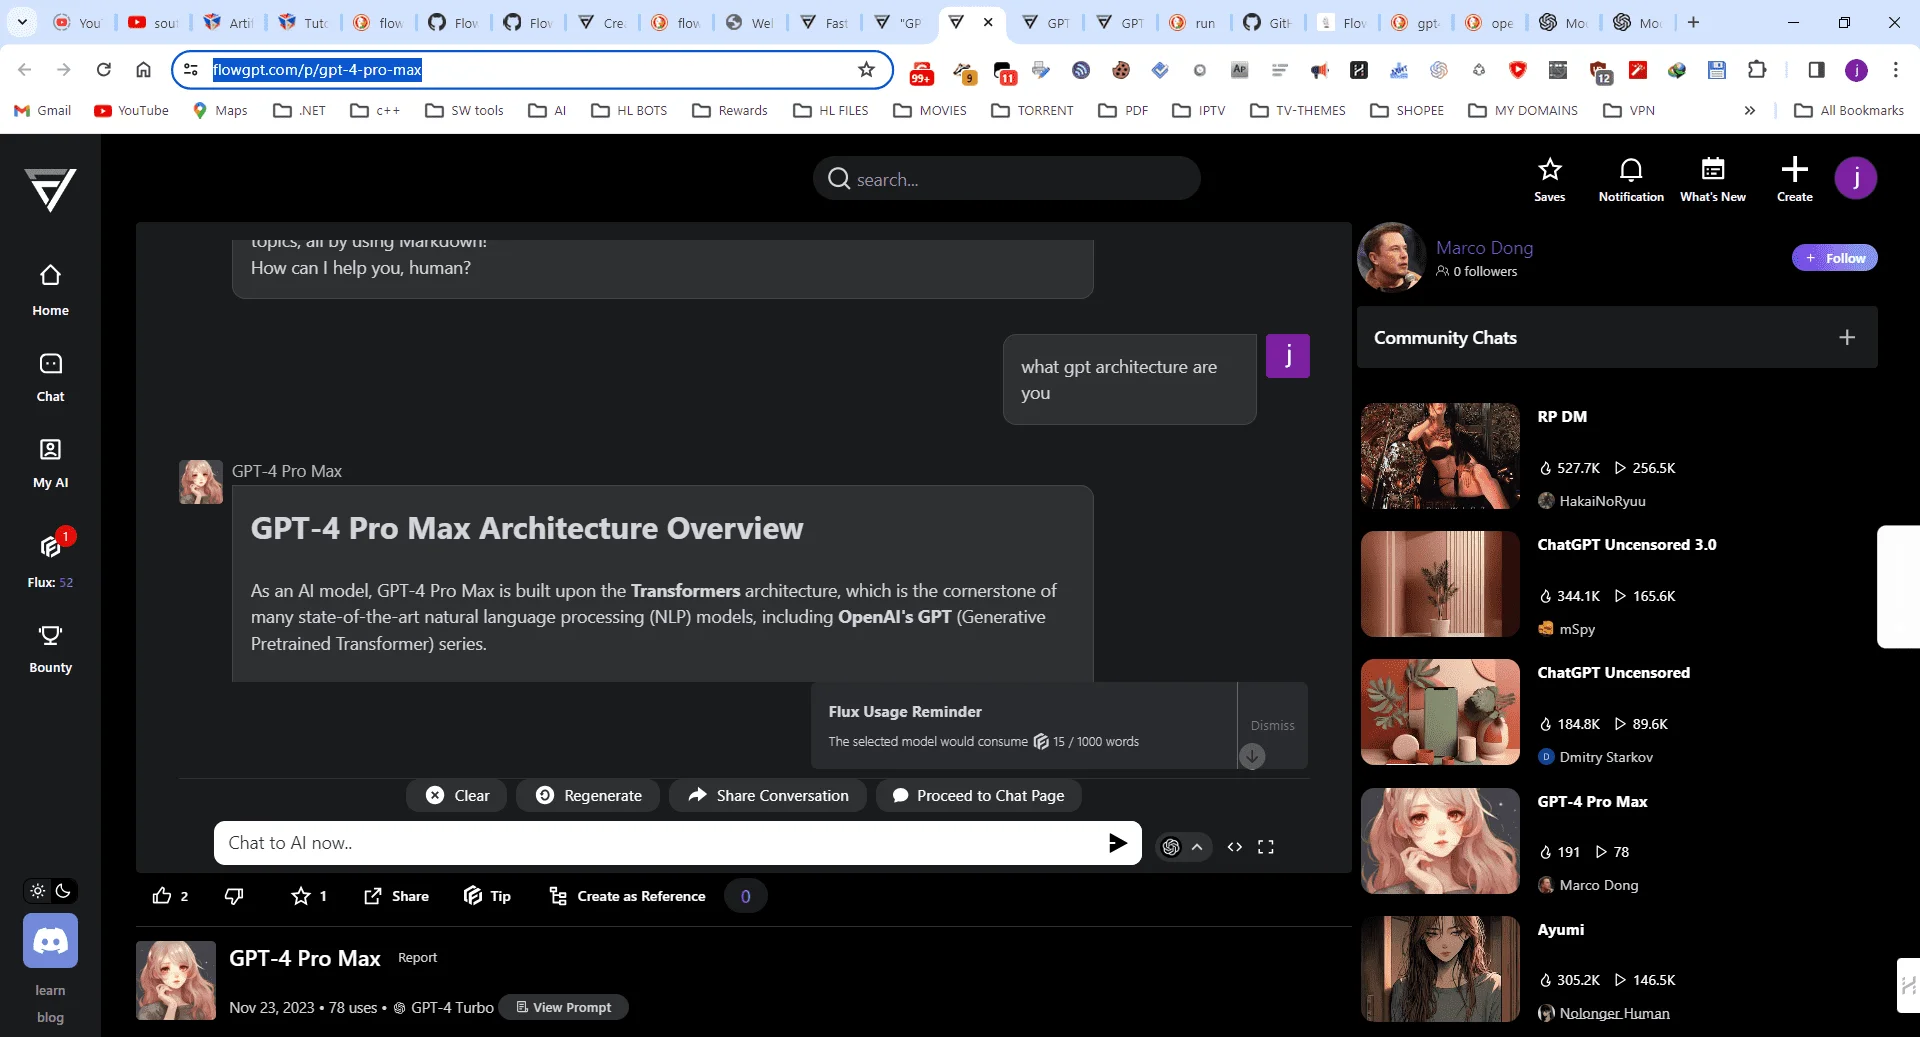Save the prompt with the star
Image resolution: width=1920 pixels, height=1037 pixels.
301,896
